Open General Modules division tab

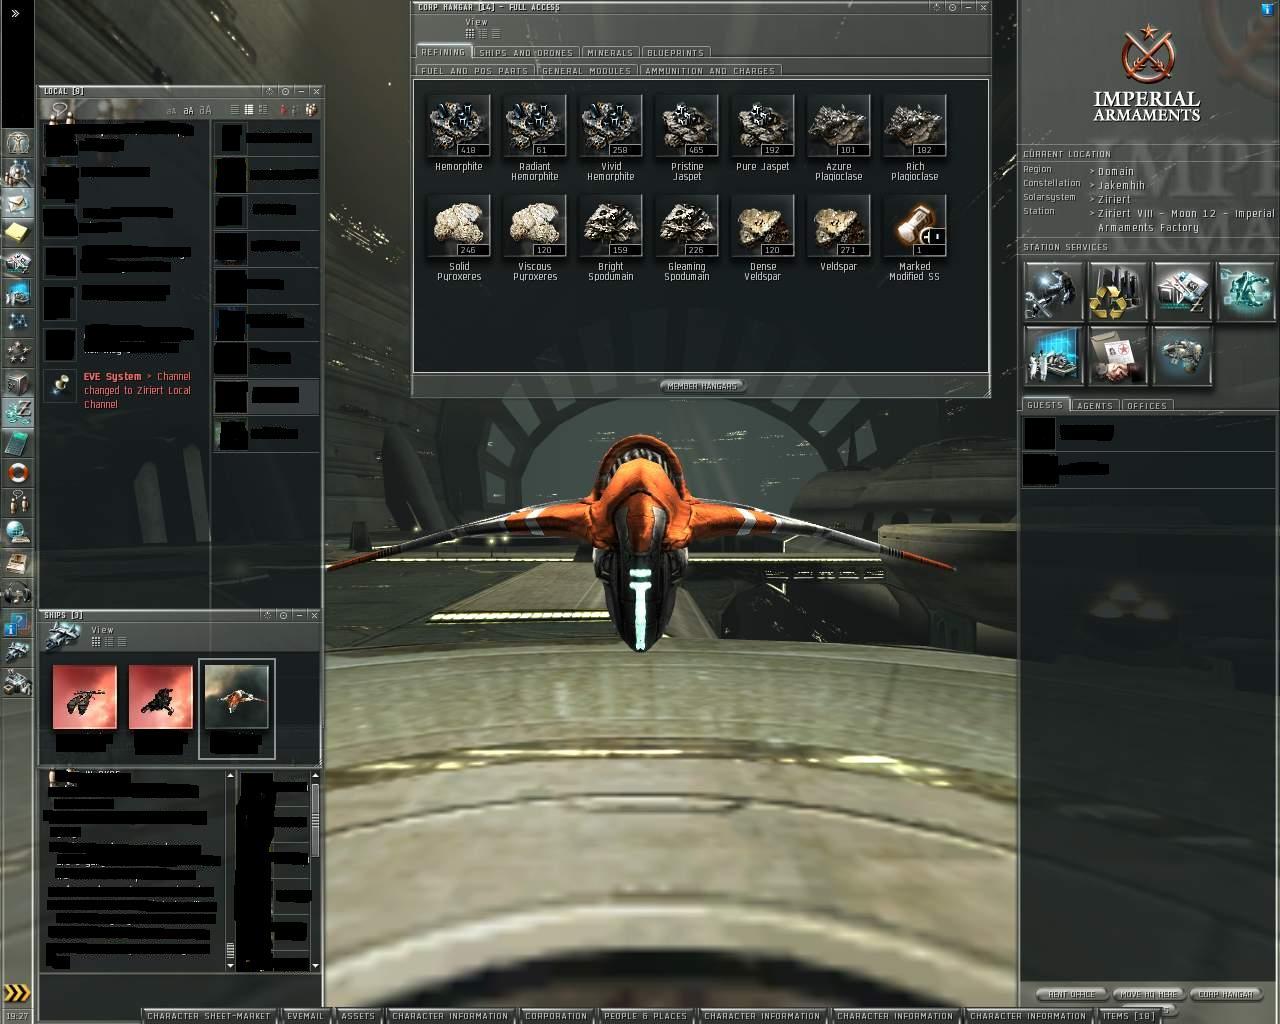coord(587,71)
